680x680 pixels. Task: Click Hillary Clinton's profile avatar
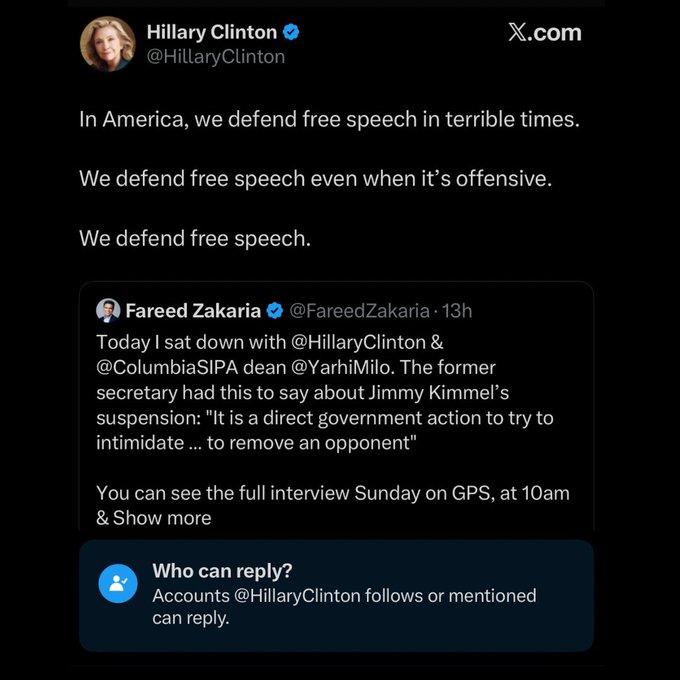click(107, 44)
